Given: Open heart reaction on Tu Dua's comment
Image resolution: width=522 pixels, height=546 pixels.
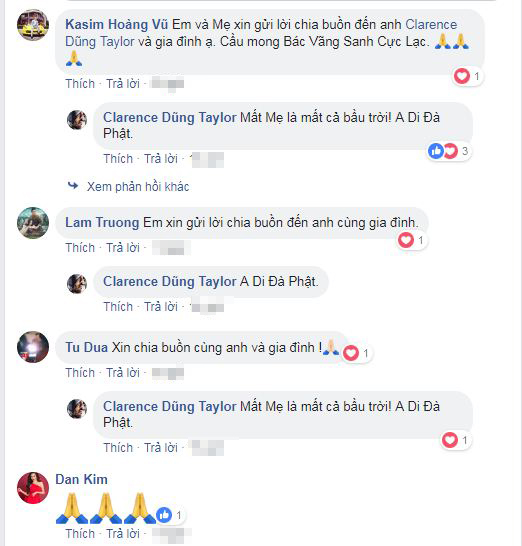Looking at the screenshot, I should (357, 353).
